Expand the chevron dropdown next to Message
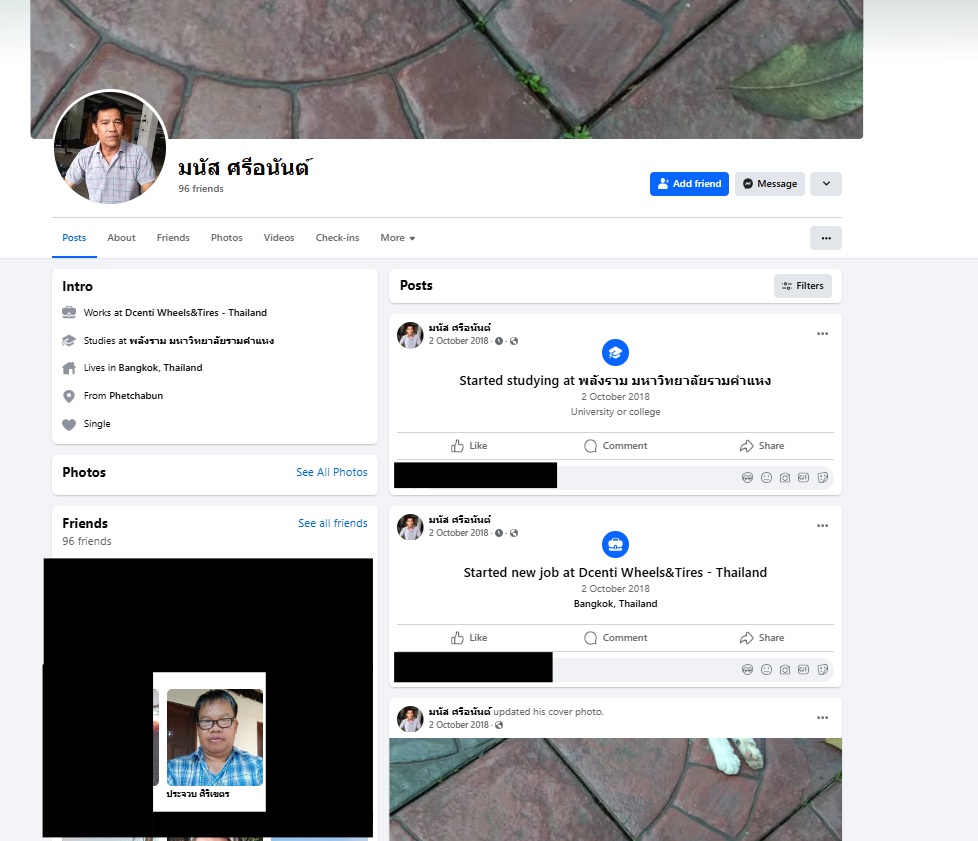This screenshot has height=841, width=978. (x=825, y=184)
